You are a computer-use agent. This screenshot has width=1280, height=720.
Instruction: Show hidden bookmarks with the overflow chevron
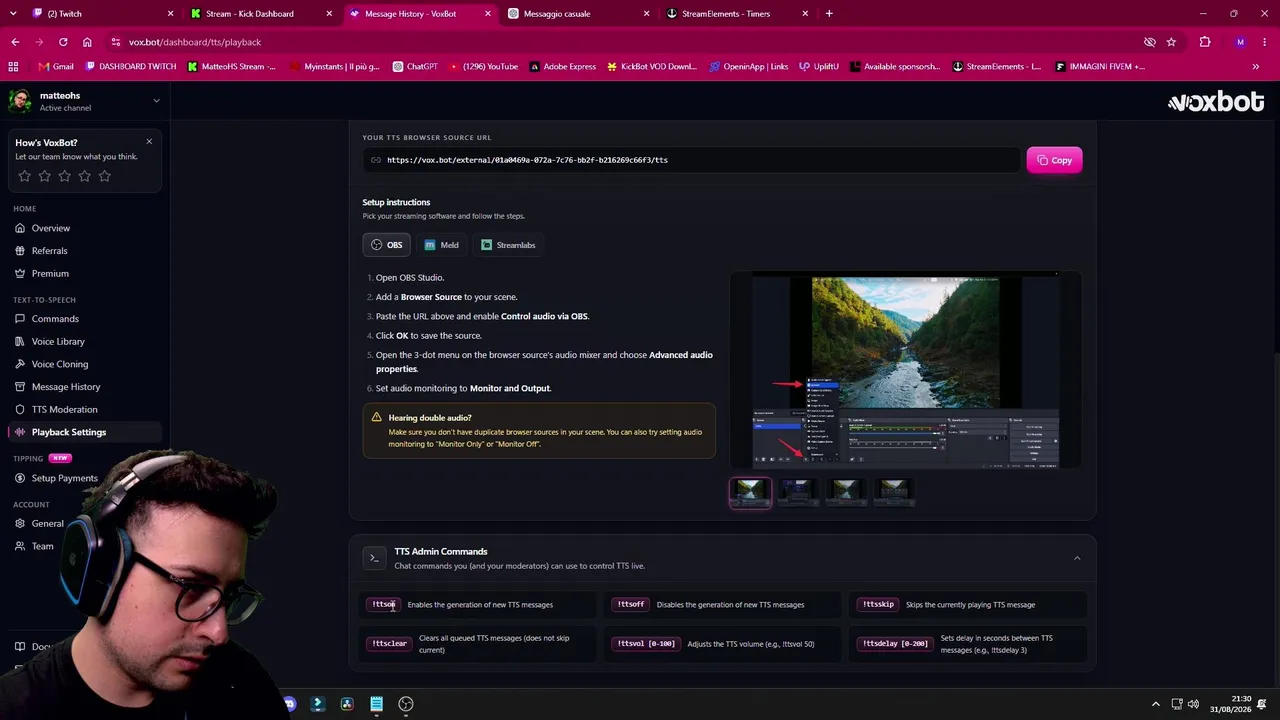click(x=1256, y=67)
